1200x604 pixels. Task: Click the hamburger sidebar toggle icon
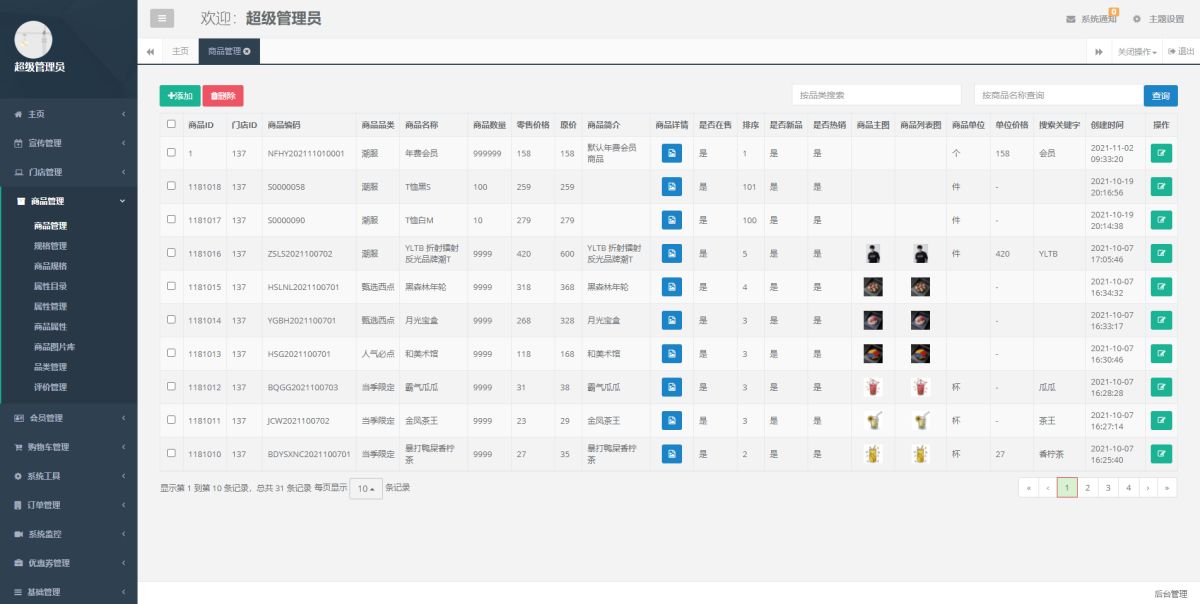[x=162, y=18]
